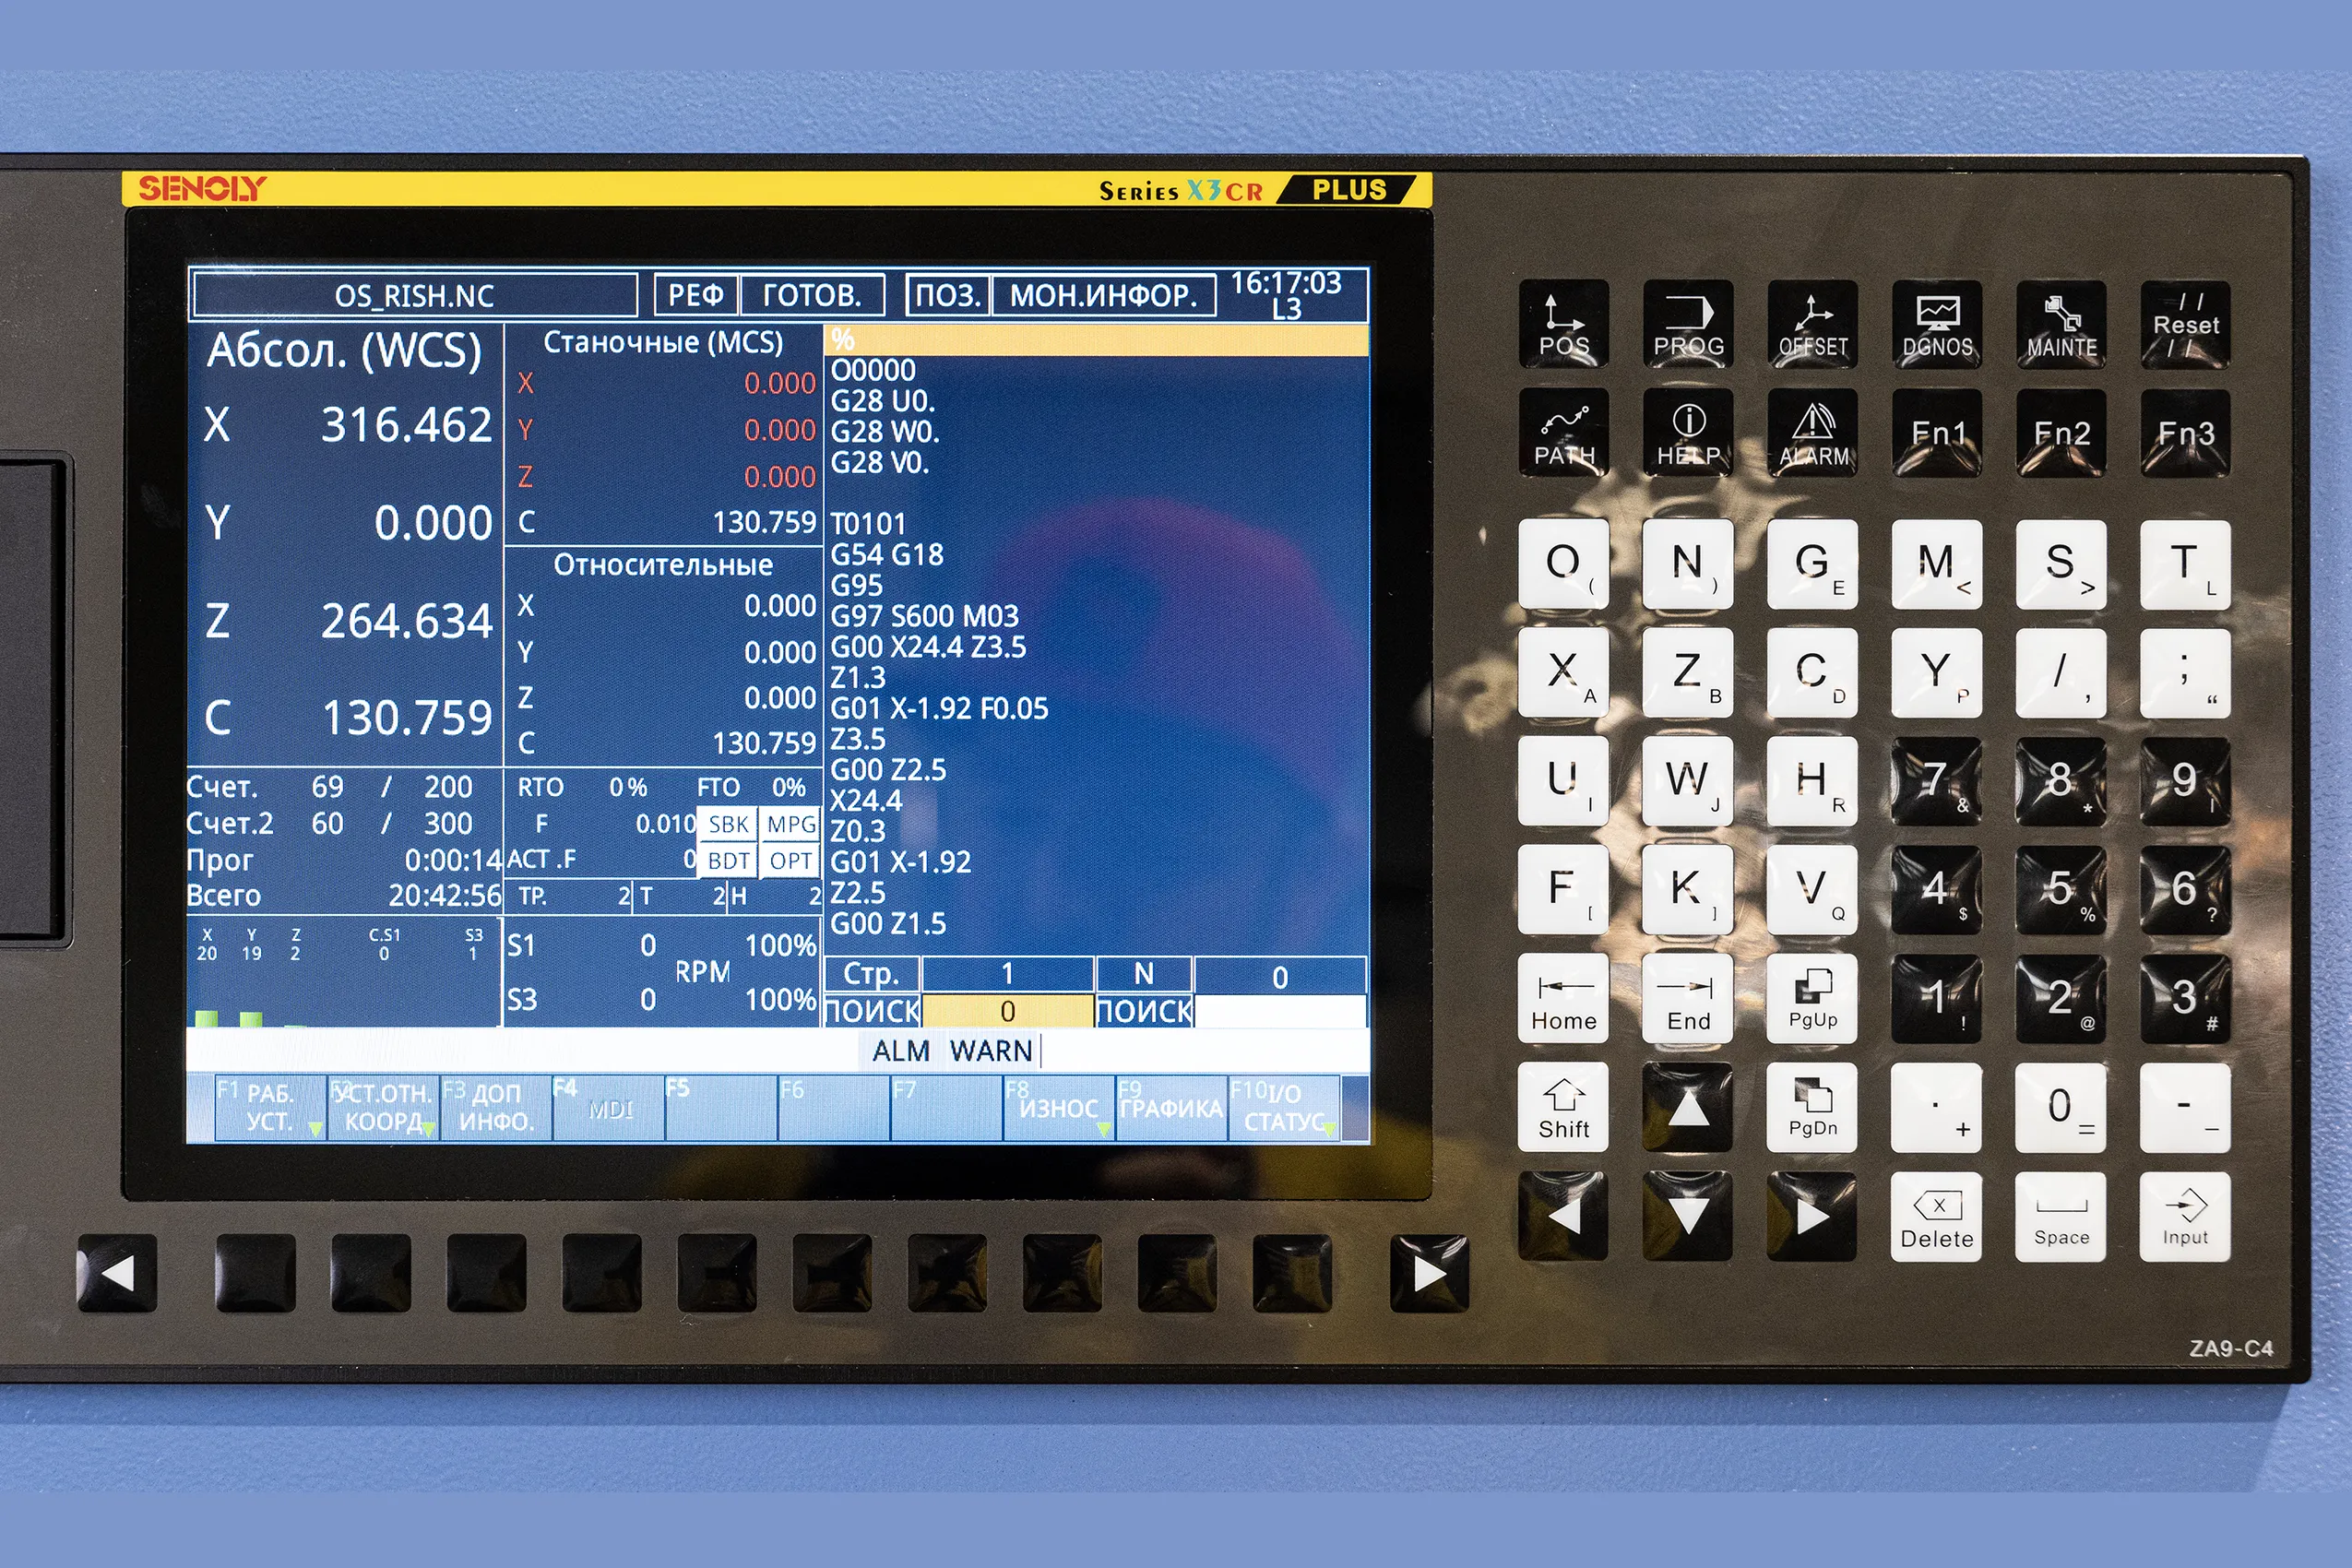Tap the Fn3 function key
This screenshot has width=2352, height=1568.
[2185, 433]
